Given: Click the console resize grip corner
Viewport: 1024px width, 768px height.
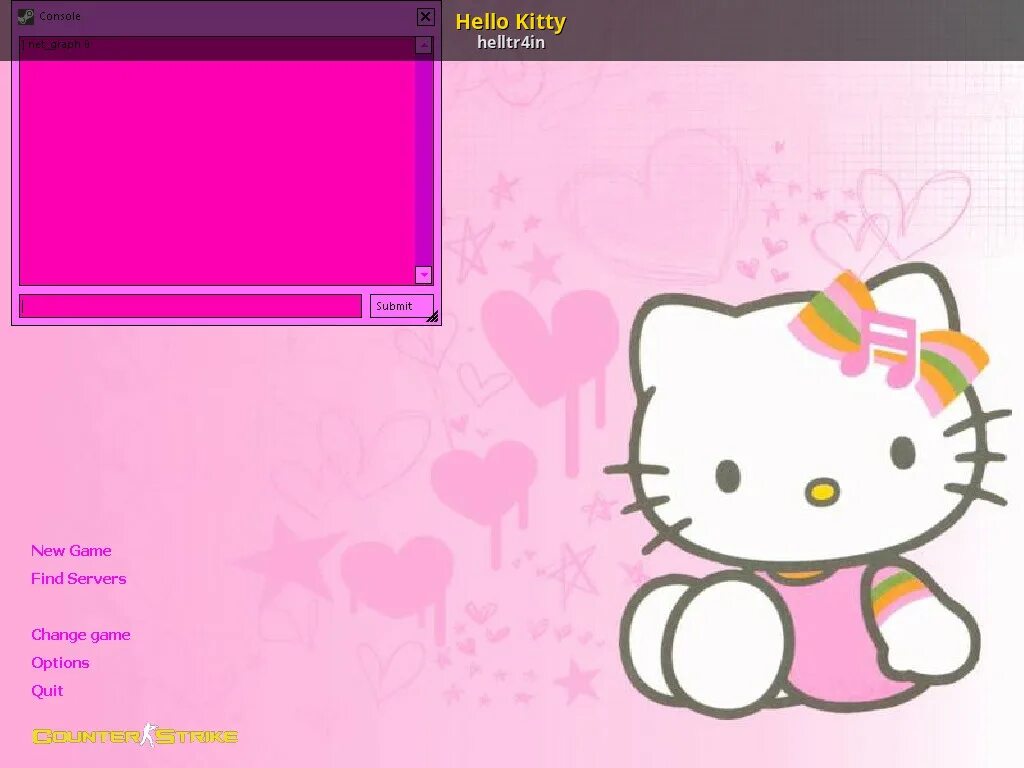Looking at the screenshot, I should [432, 317].
